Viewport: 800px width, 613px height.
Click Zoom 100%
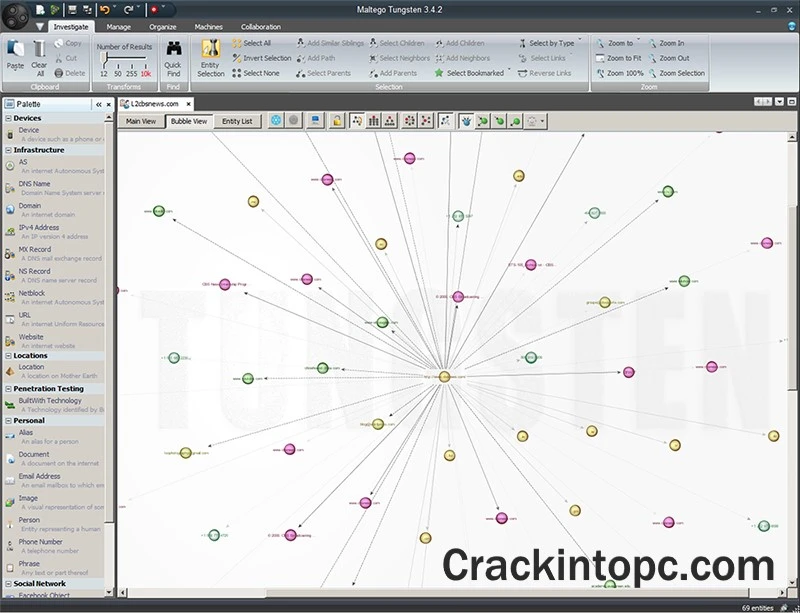pos(620,73)
